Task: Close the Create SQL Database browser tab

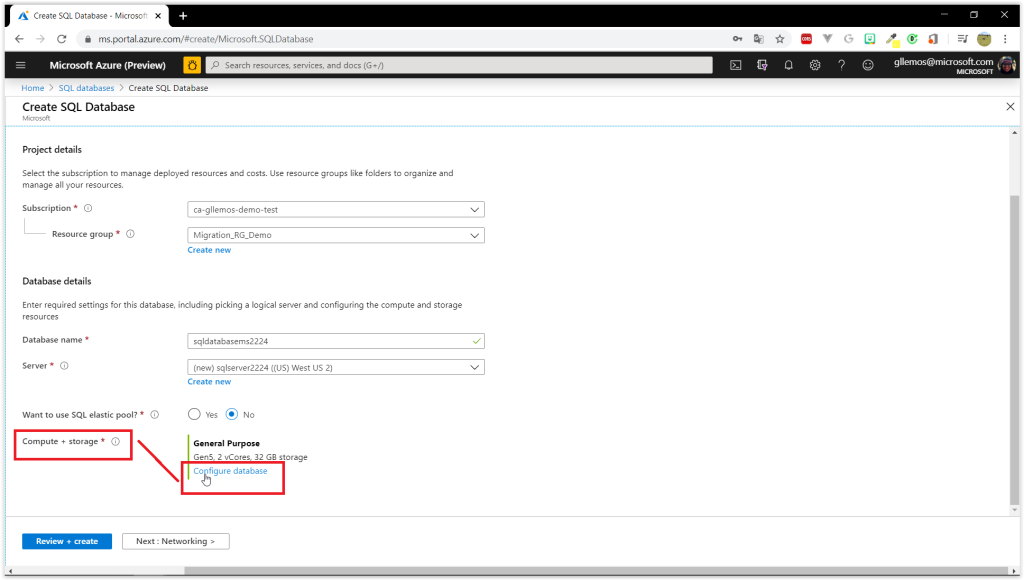Action: [158, 16]
